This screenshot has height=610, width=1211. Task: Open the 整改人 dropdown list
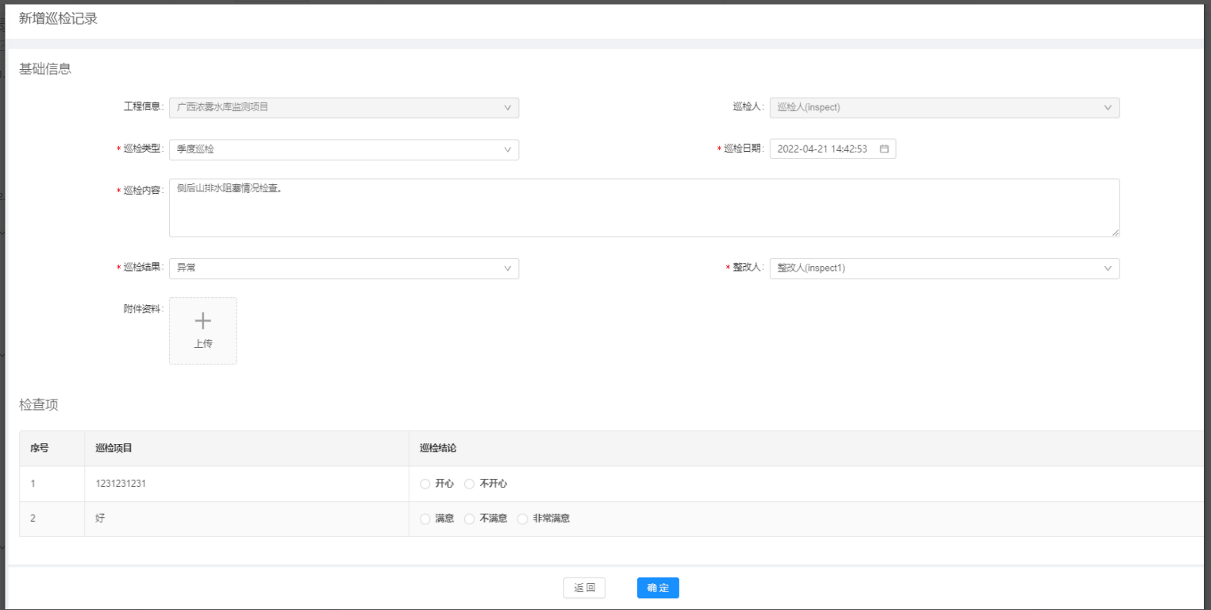[x=943, y=268]
